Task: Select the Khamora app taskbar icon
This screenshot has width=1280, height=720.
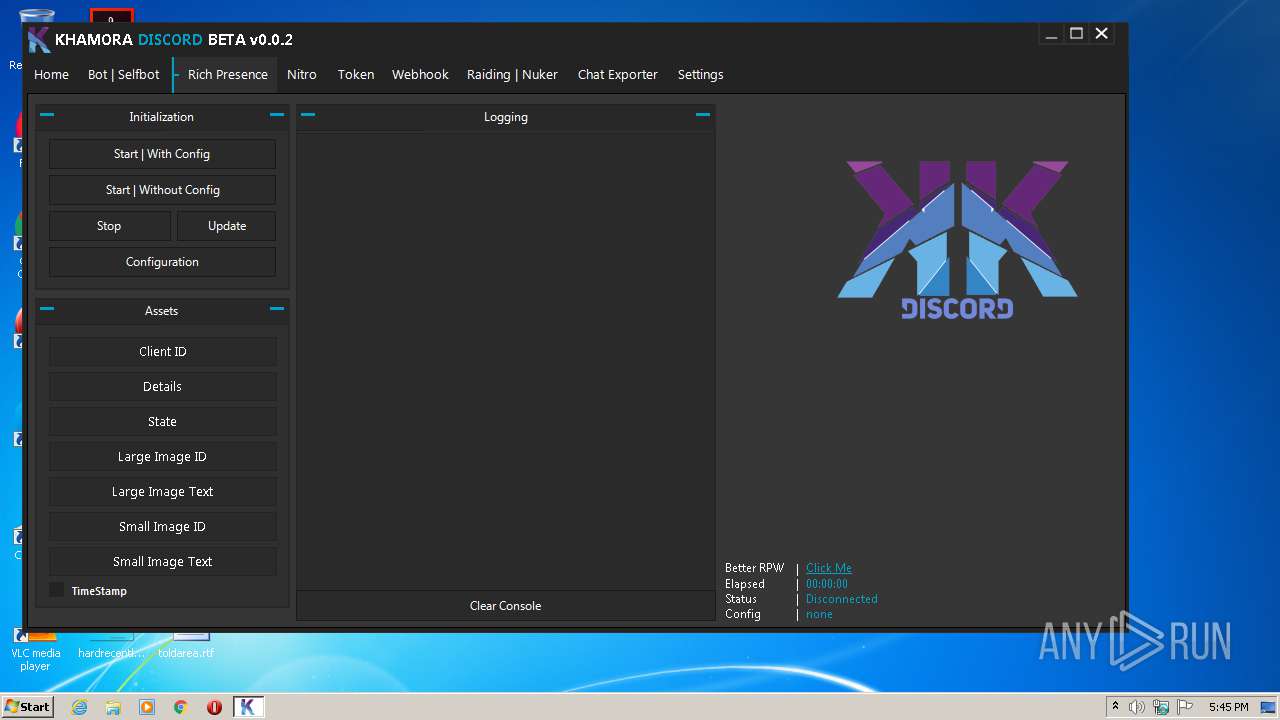Action: coord(248,707)
